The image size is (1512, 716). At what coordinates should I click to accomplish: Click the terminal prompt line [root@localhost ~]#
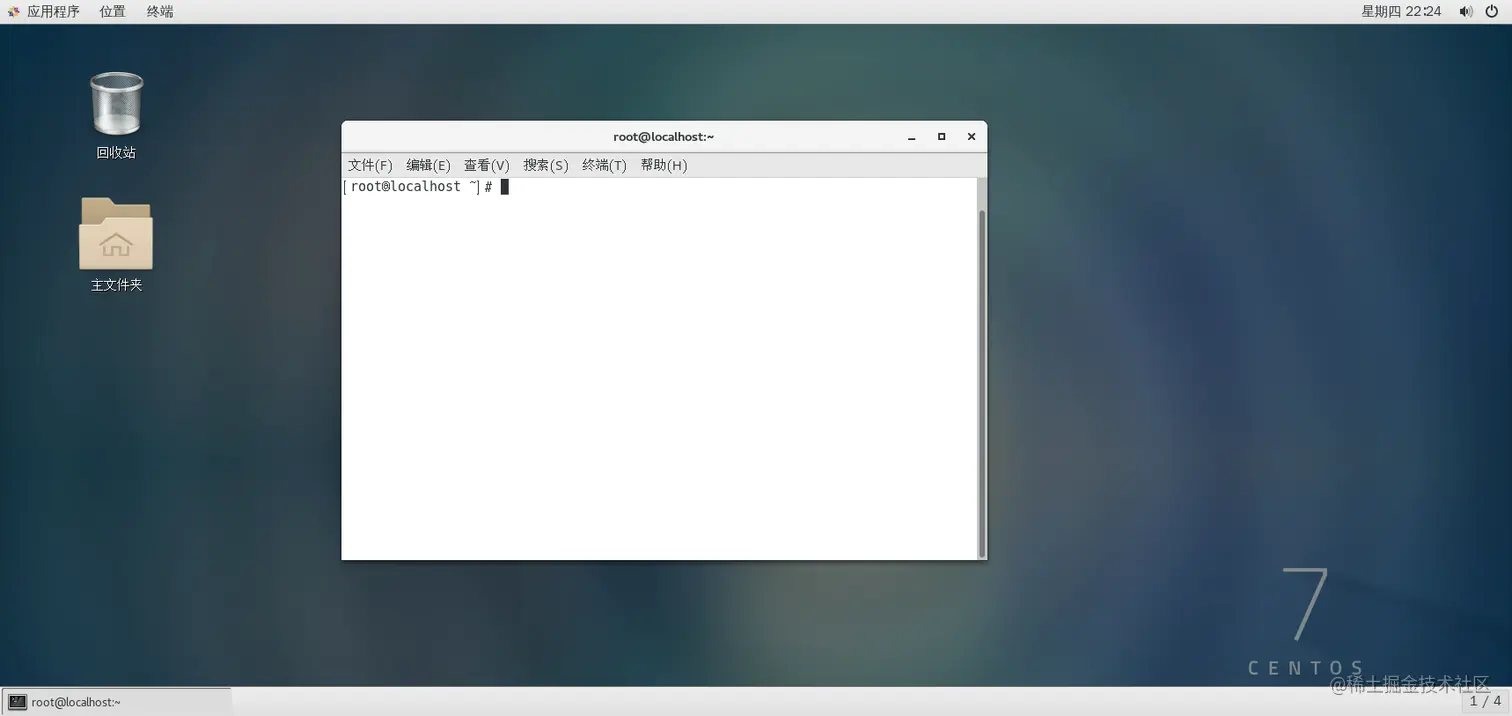click(418, 187)
